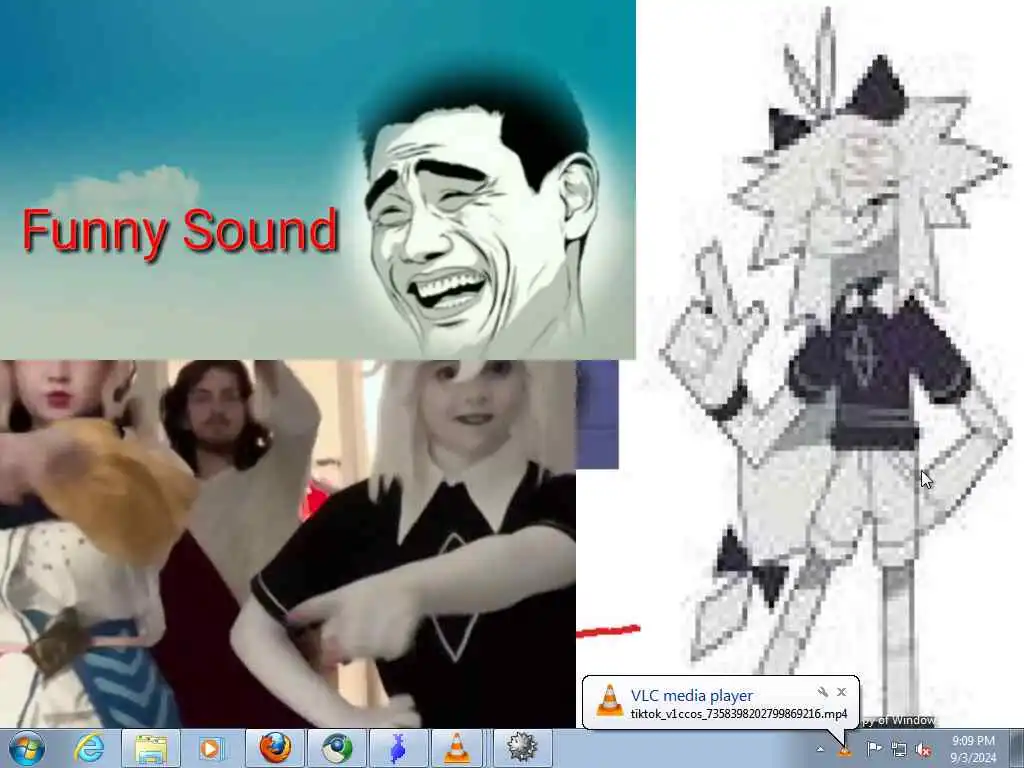Screen dimensions: 1024x768
Task: Launch Firefox from the taskbar
Action: coord(276,748)
